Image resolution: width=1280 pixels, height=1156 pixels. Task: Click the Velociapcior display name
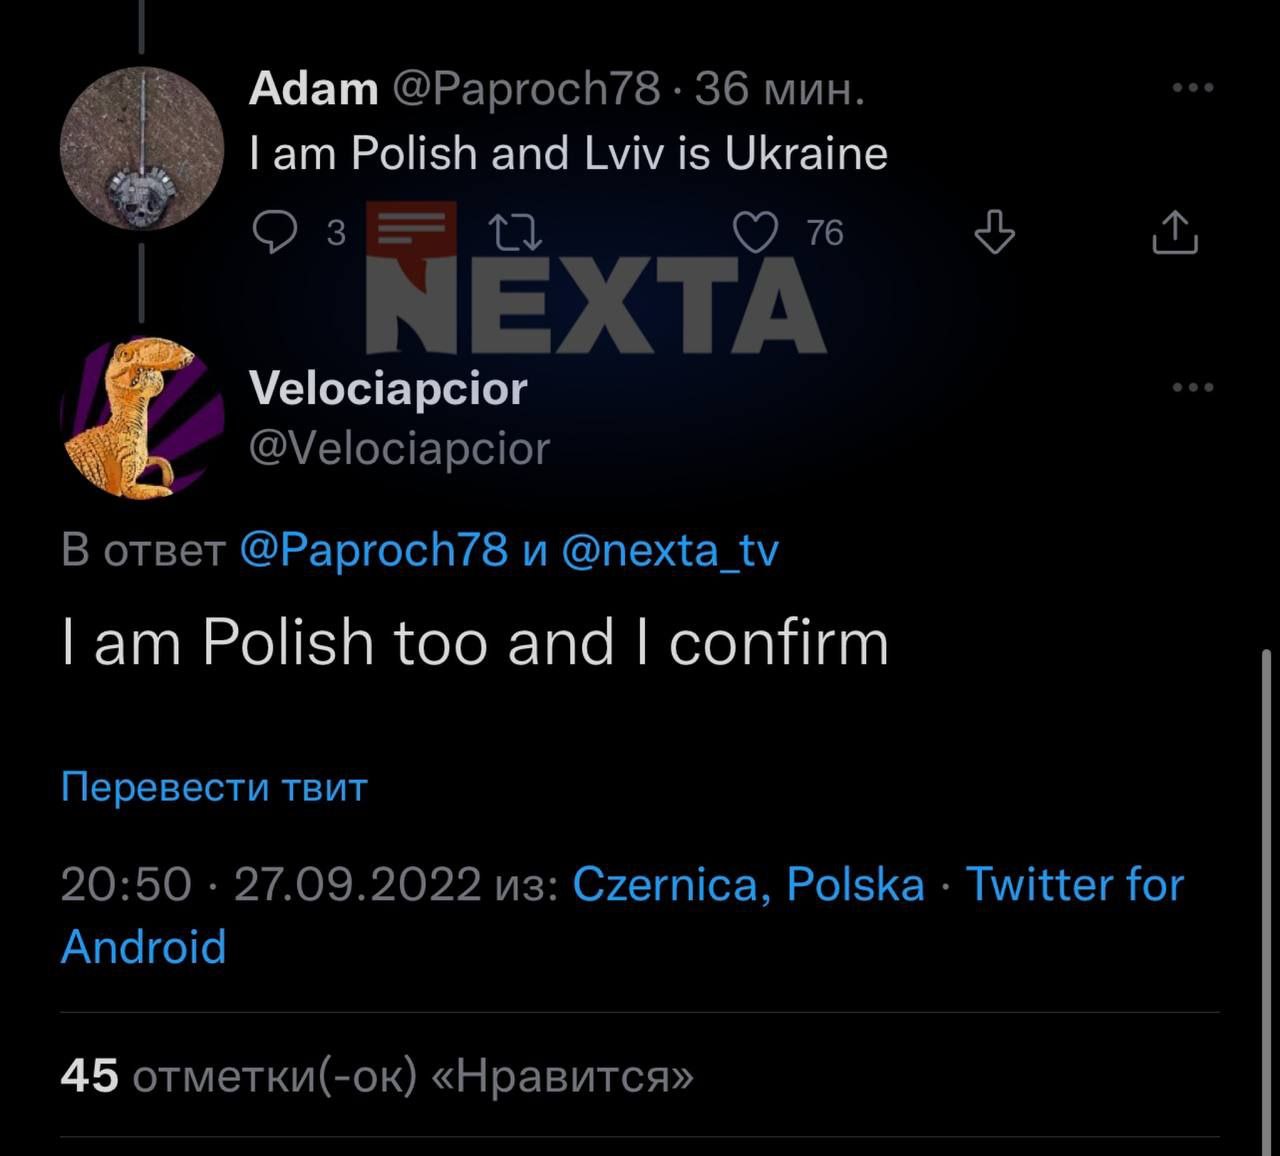[388, 388]
